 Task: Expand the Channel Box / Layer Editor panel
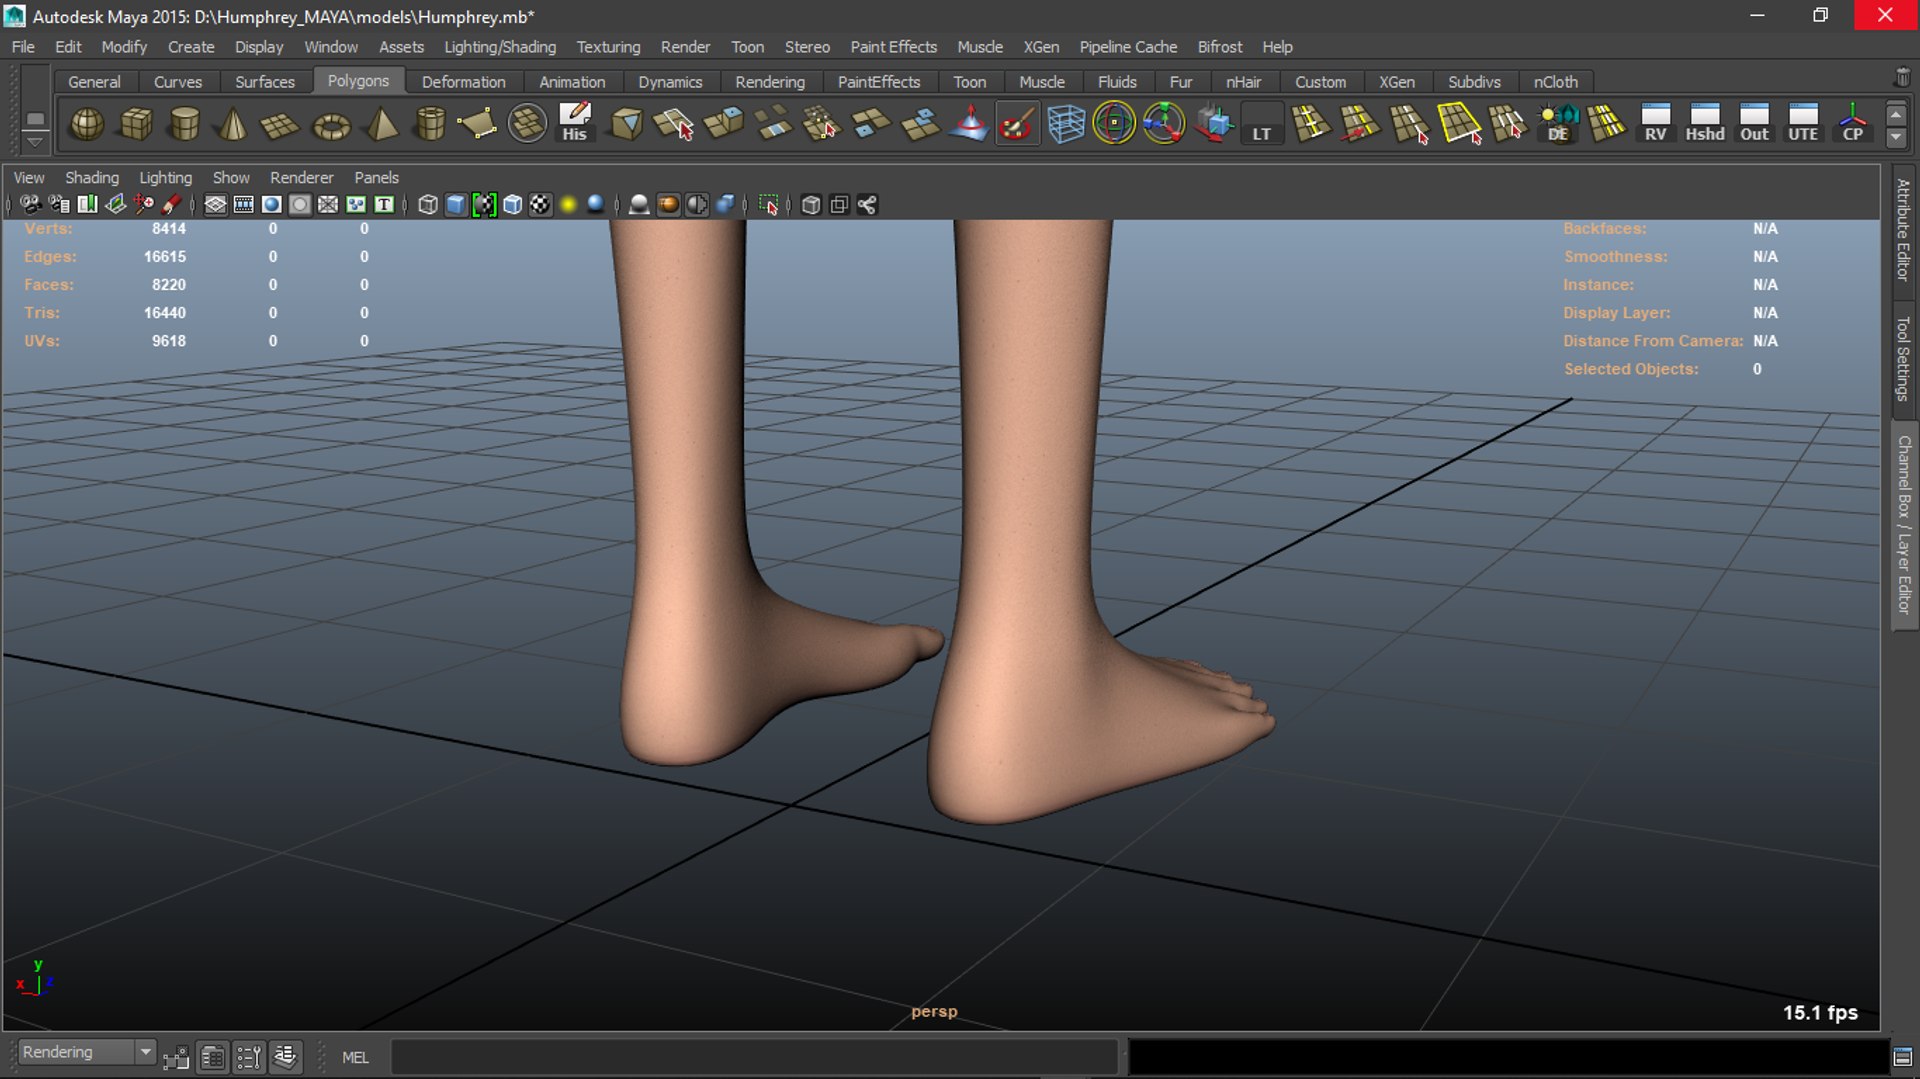[x=1904, y=525]
